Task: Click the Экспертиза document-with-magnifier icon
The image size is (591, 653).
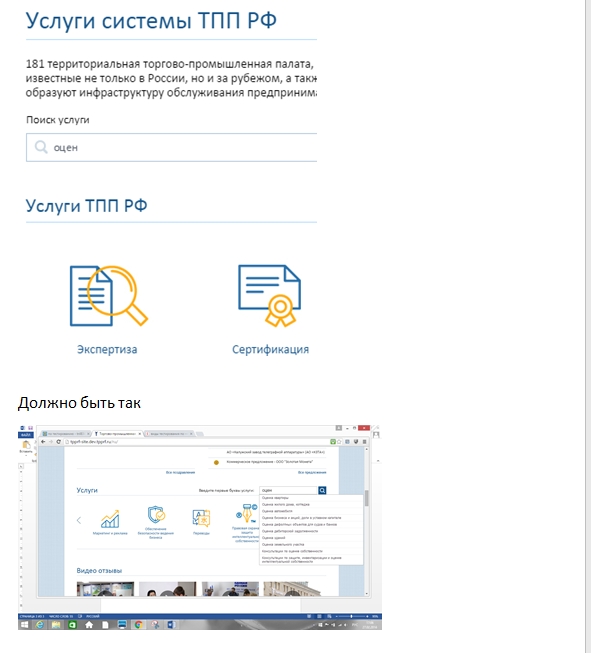Action: 109,296
